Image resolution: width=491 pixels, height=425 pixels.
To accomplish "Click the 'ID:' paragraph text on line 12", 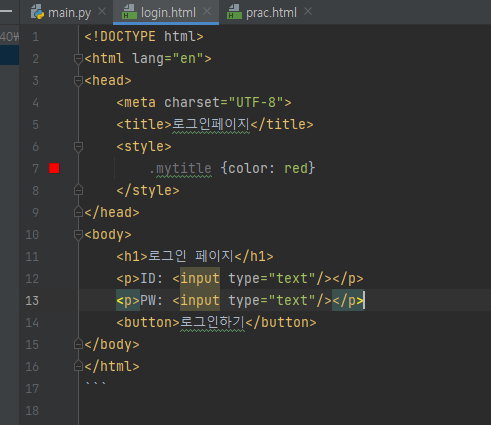I will click(x=151, y=278).
